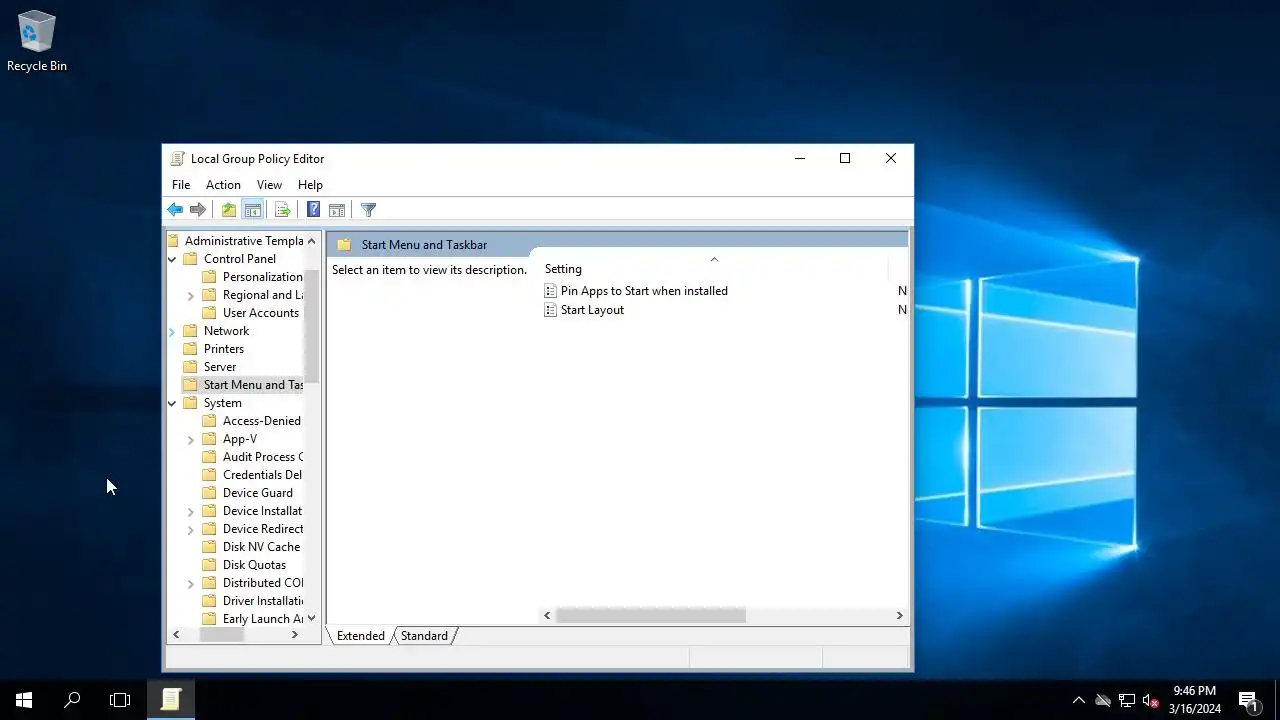This screenshot has height=720, width=1280.
Task: Expand the Device Installation node
Action: [x=191, y=511]
